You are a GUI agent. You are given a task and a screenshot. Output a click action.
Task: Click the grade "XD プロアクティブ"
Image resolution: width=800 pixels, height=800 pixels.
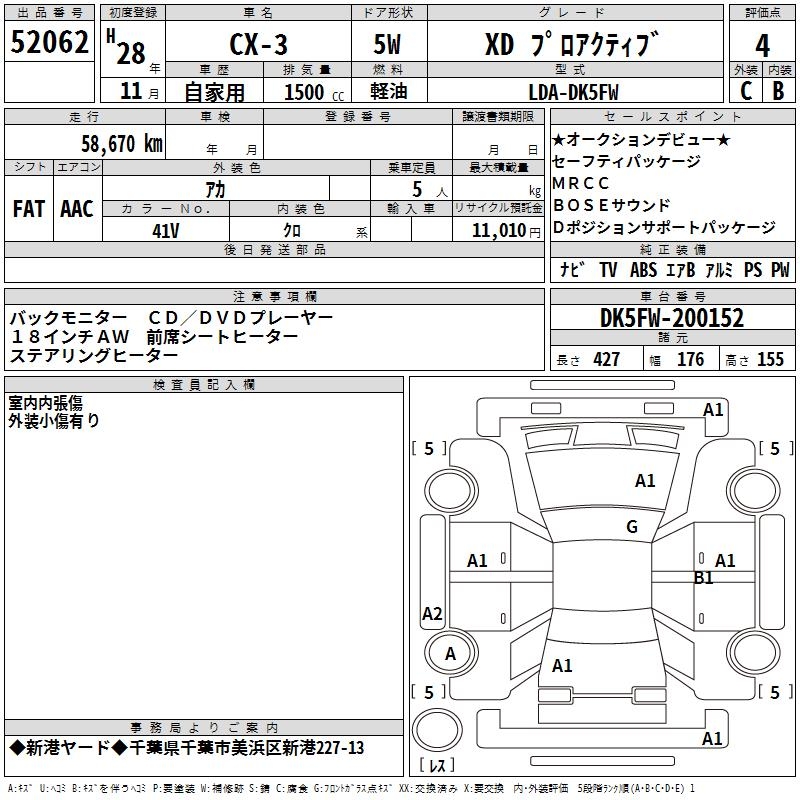[572, 44]
